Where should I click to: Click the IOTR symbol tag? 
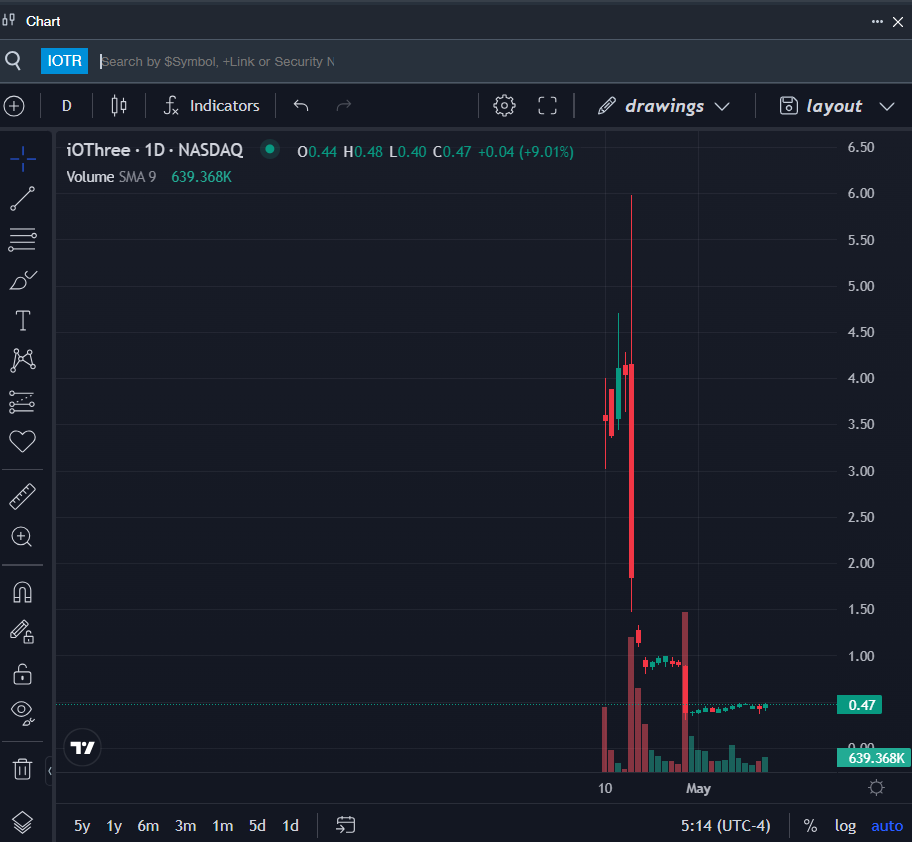coord(64,61)
